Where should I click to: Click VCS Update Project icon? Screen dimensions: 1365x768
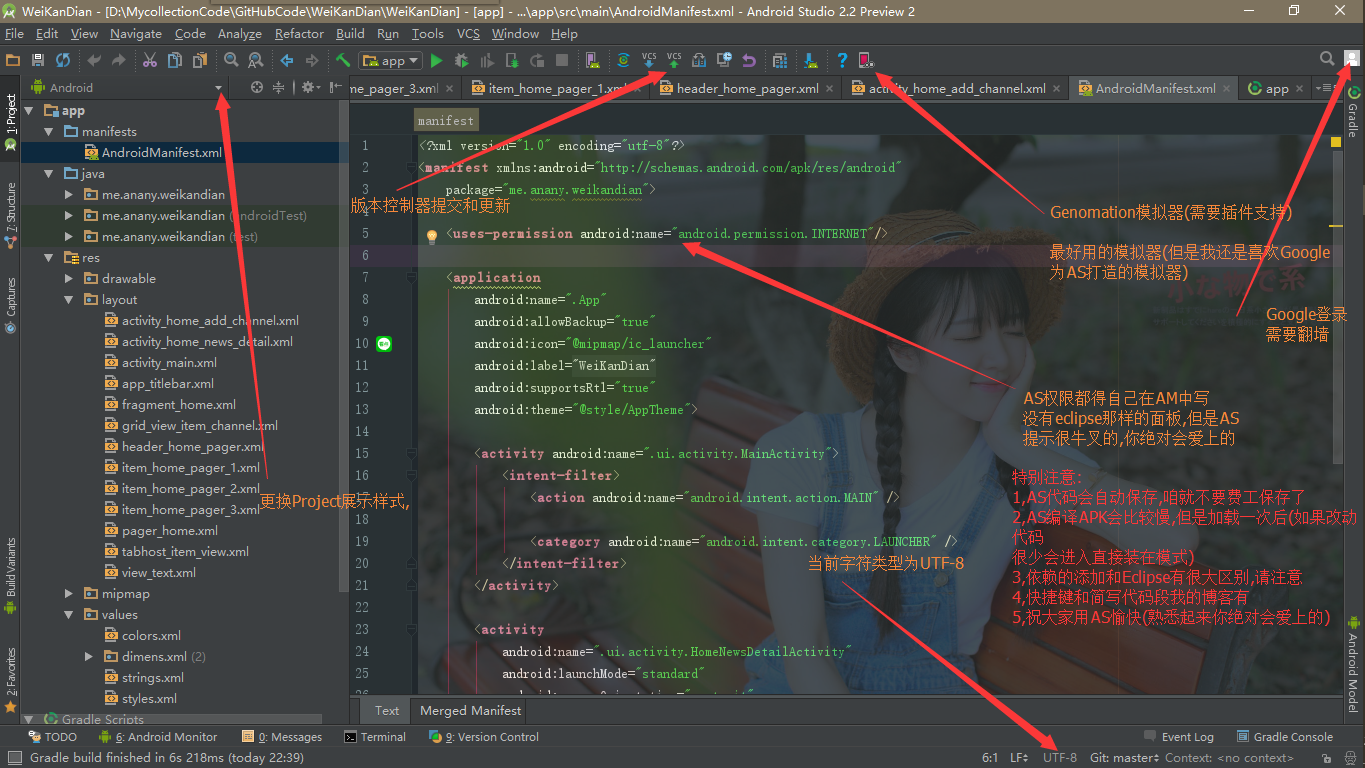[x=649, y=60]
